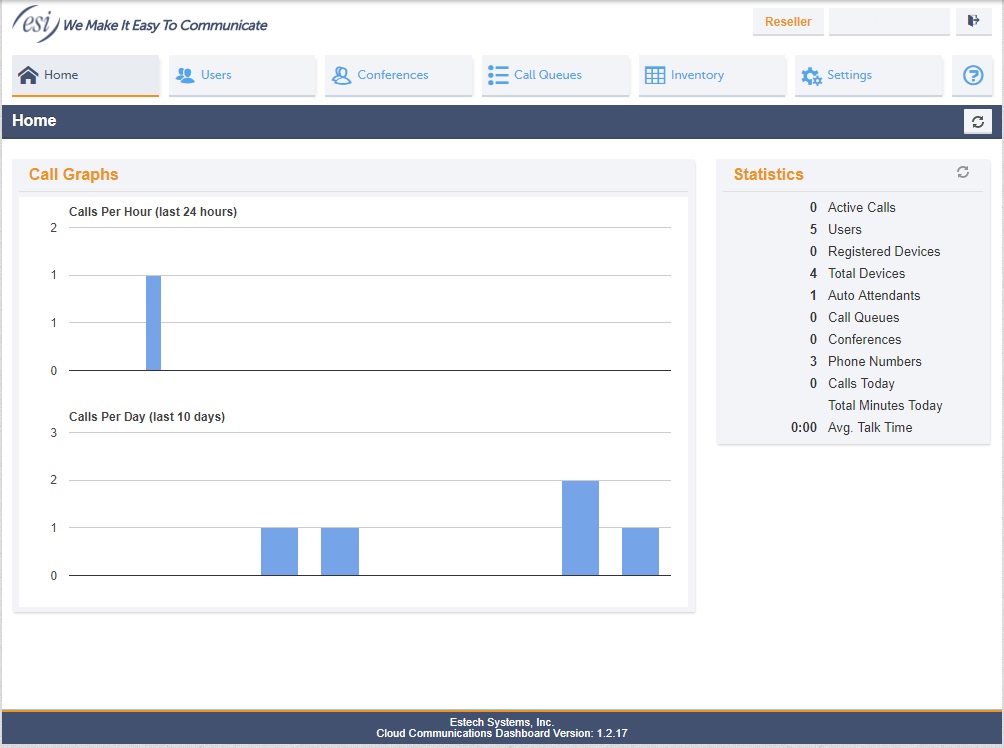The height and width of the screenshot is (748, 1004).
Task: Refresh page using Home bar refresh icon
Action: pos(977,122)
